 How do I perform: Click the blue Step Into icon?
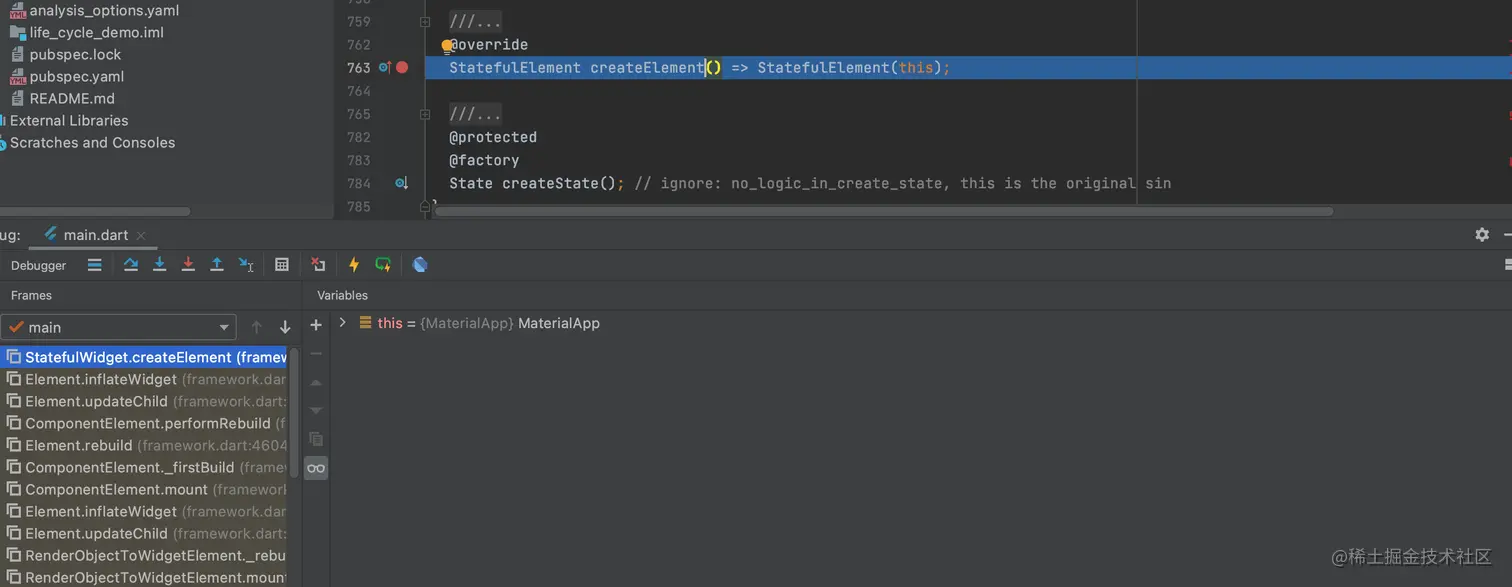(x=159, y=265)
